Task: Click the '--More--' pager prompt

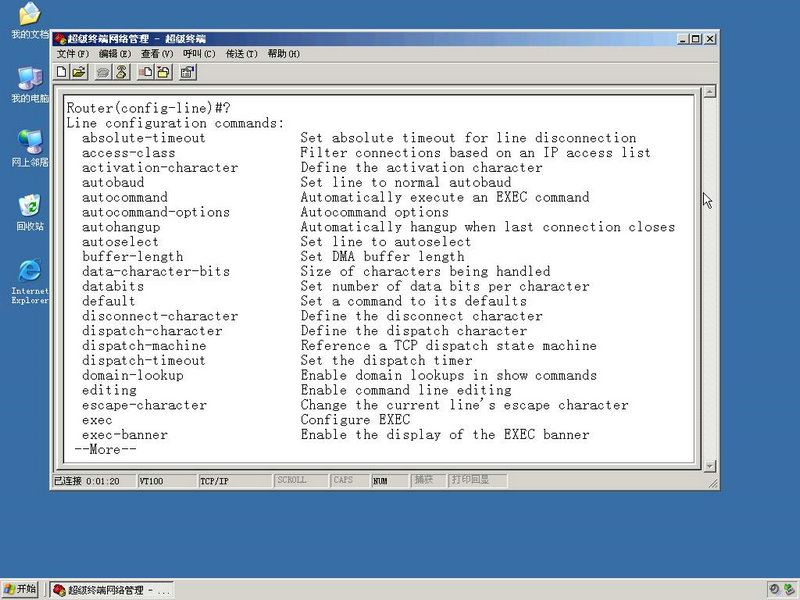Action: click(x=105, y=449)
